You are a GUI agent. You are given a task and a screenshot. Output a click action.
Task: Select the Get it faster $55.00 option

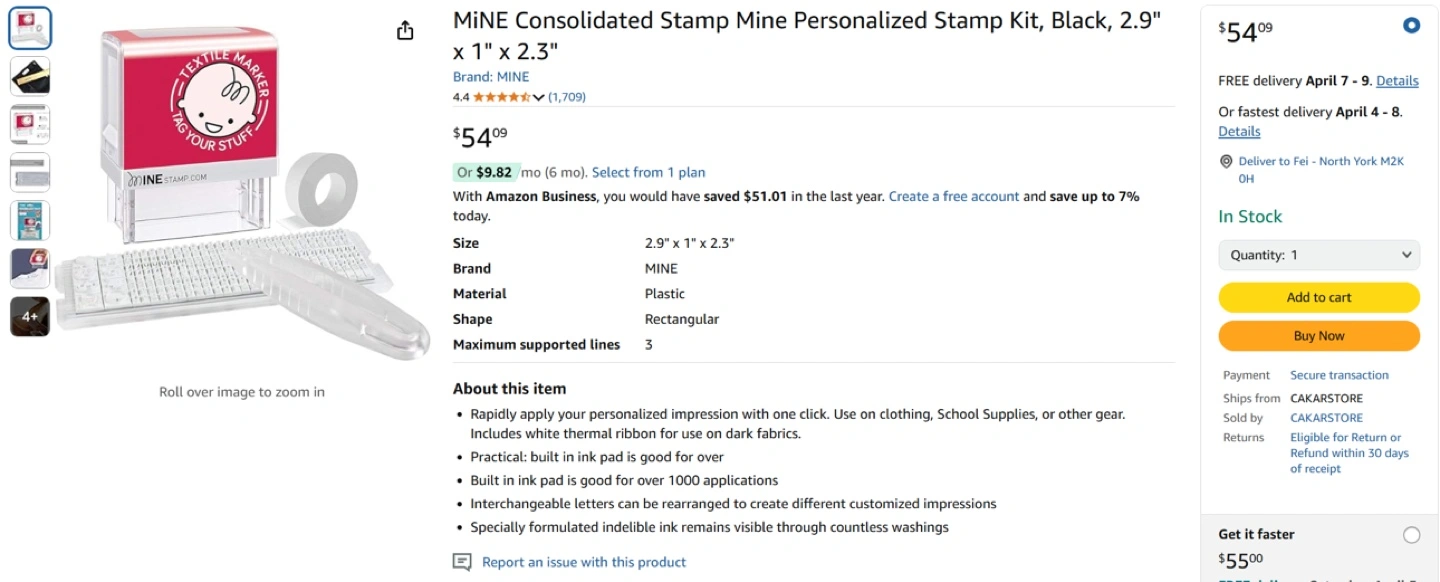point(1411,535)
